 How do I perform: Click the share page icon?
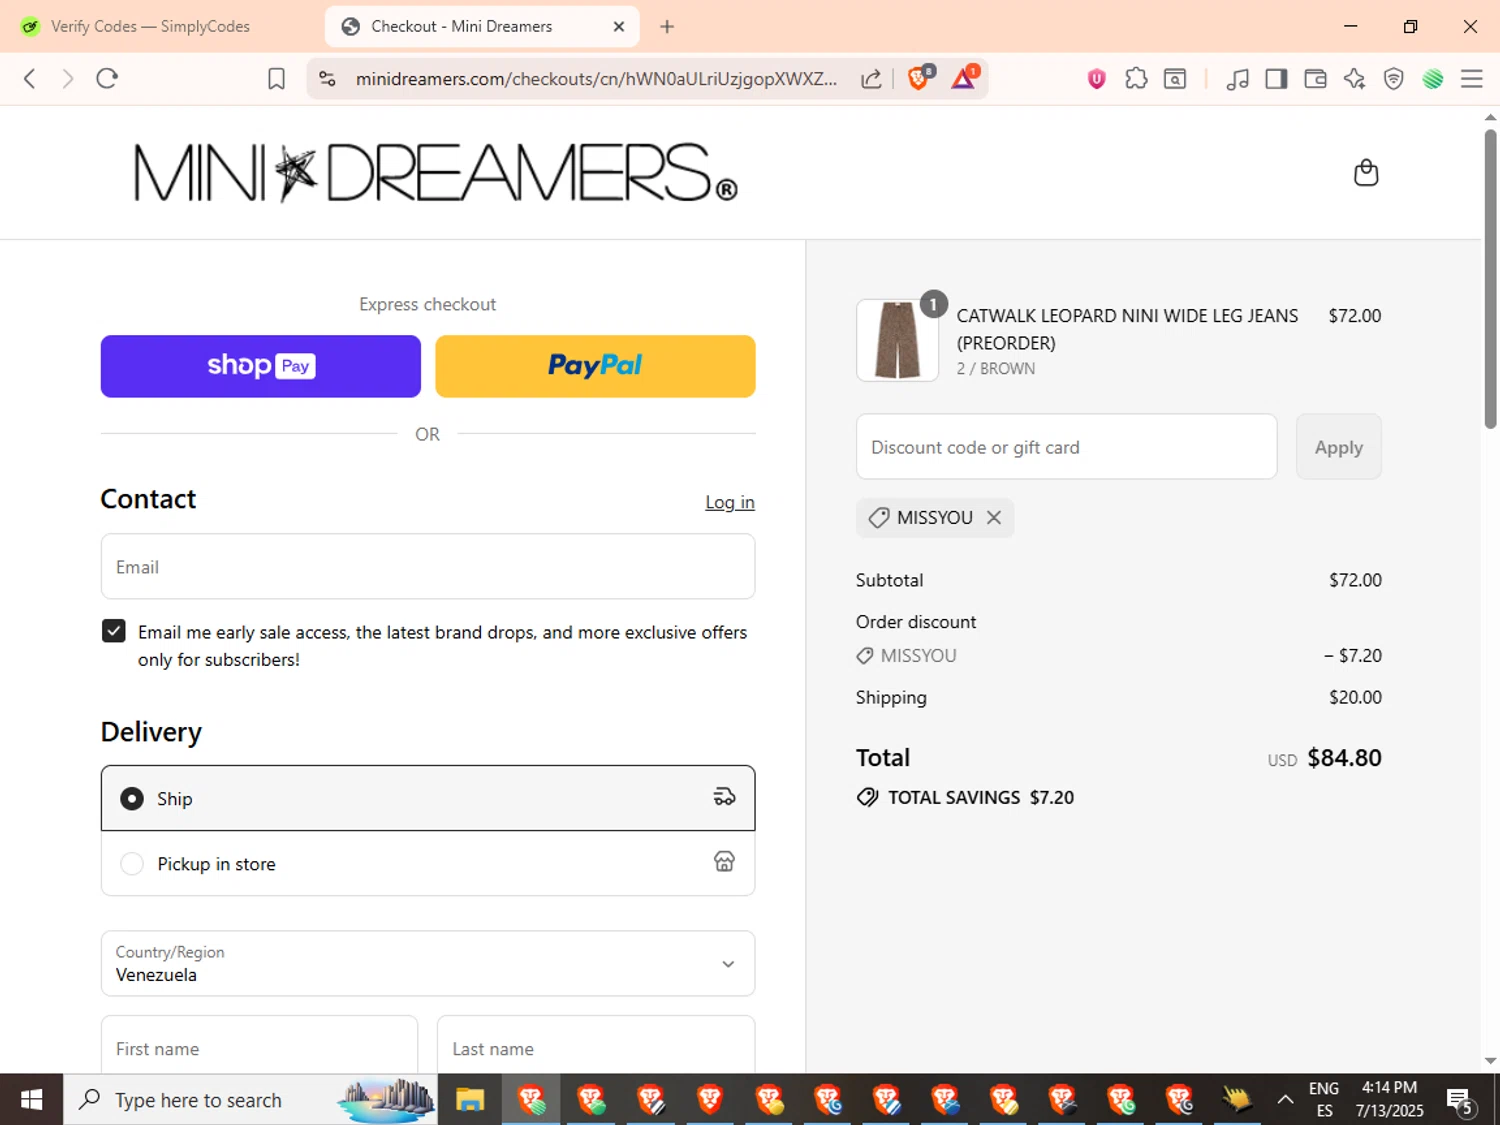pyautogui.click(x=871, y=79)
